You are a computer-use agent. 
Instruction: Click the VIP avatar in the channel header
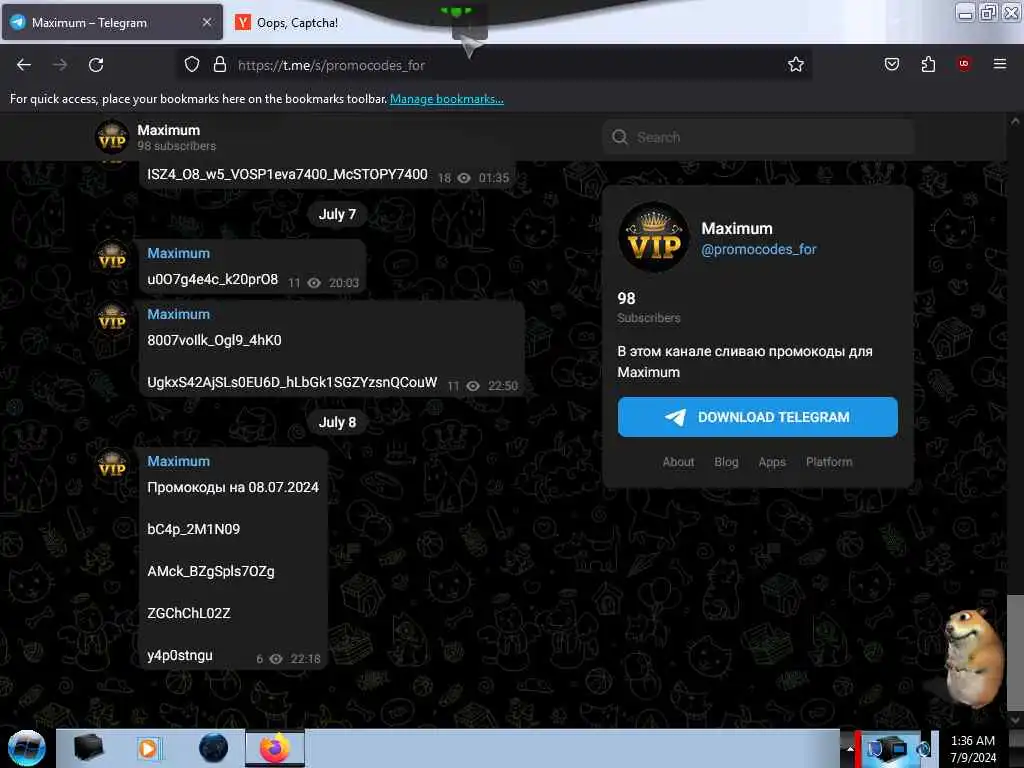[112, 137]
